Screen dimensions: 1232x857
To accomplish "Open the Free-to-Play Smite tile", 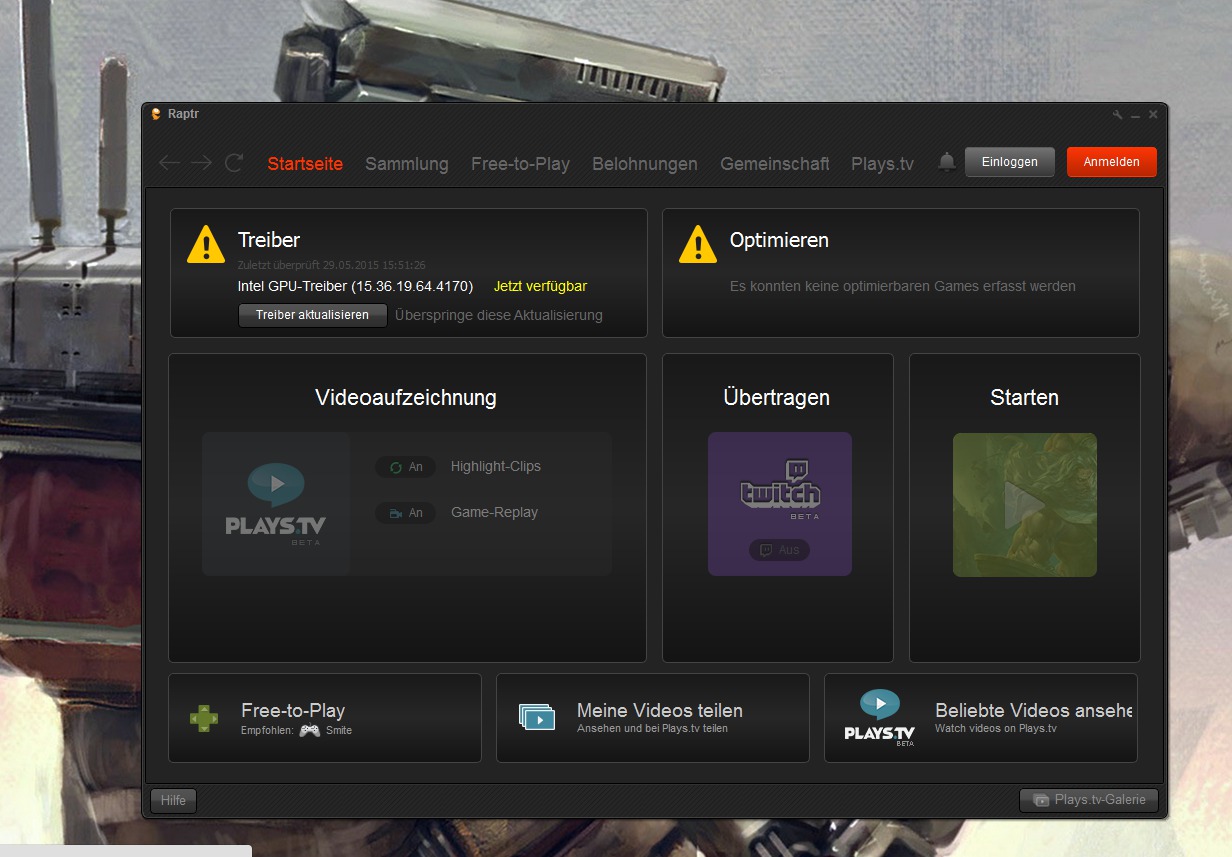I will 324,718.
